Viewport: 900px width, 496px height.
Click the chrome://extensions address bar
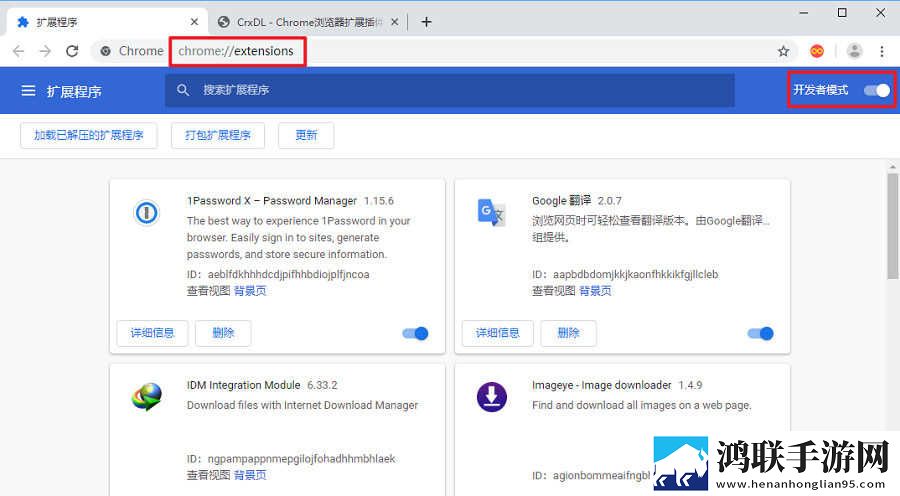tap(236, 51)
